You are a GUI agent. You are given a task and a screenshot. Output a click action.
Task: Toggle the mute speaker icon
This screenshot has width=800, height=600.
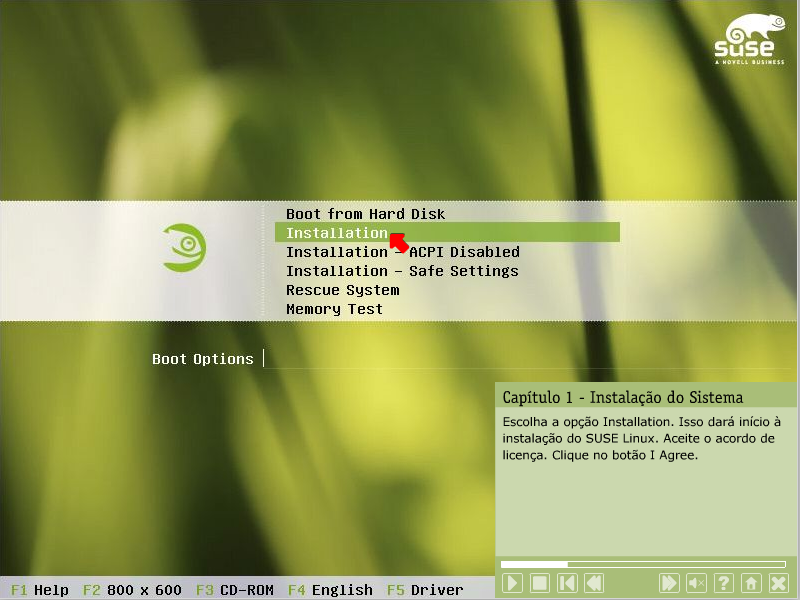pos(697,583)
